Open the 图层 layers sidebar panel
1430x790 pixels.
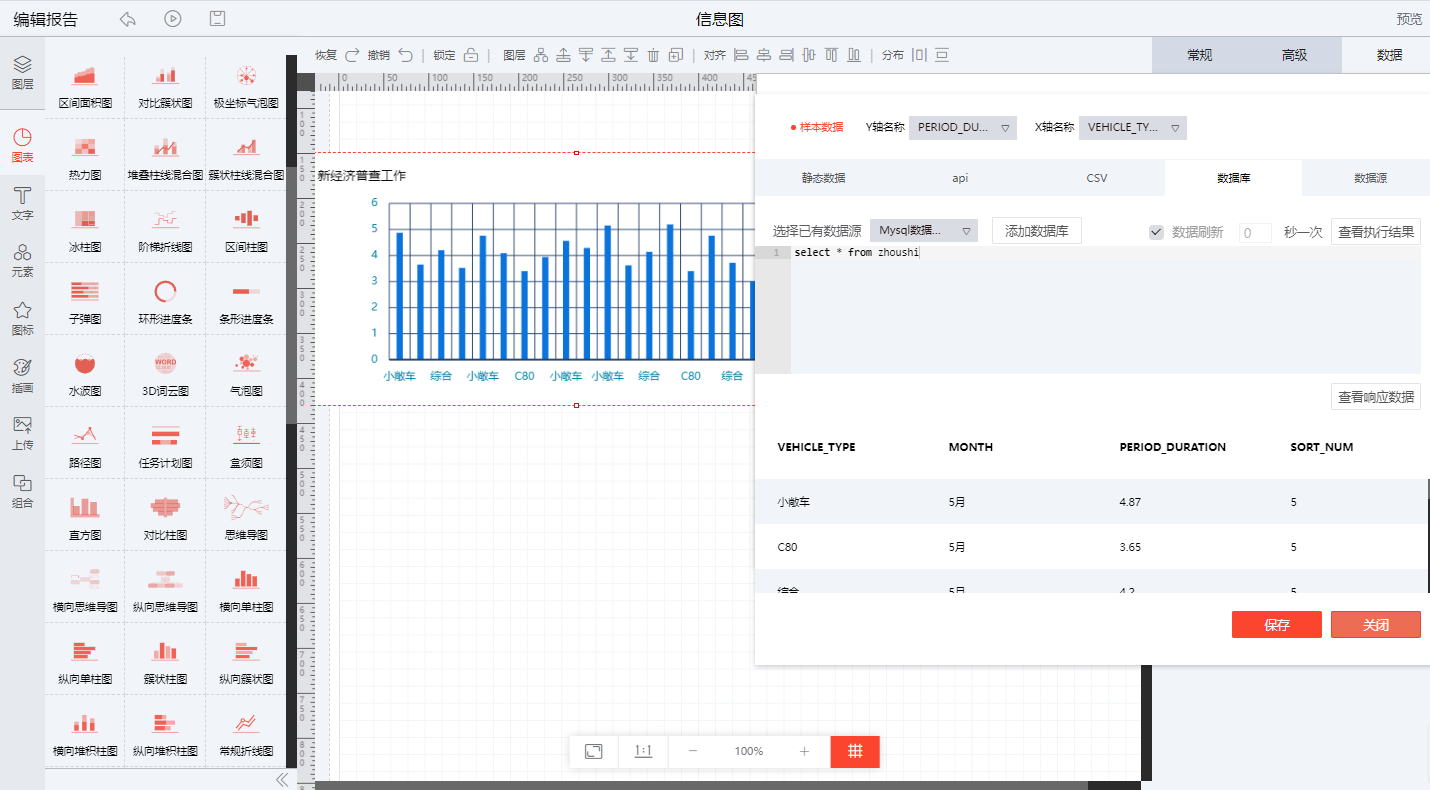pos(22,73)
